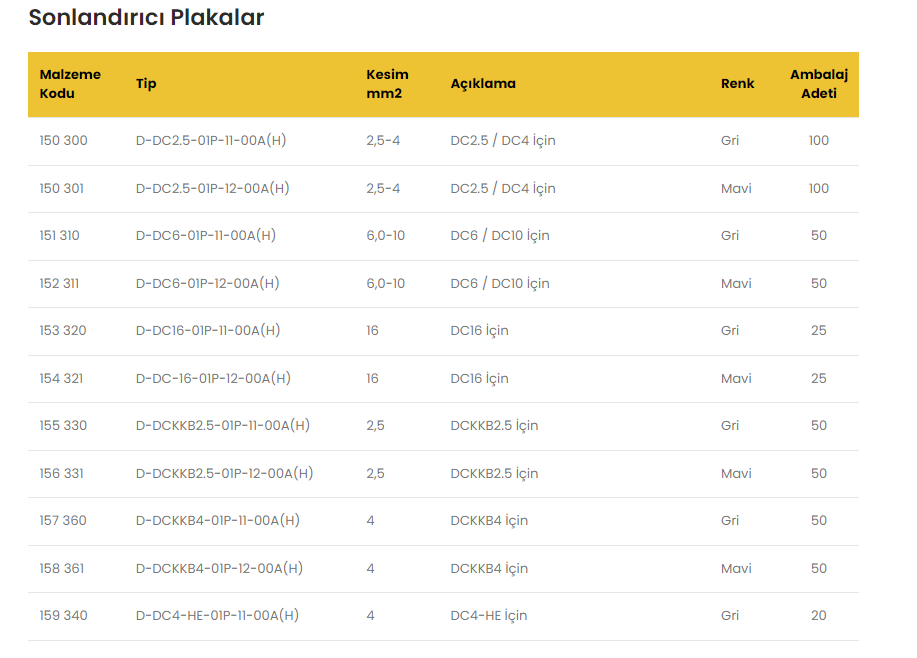This screenshot has height=658, width=917.
Task: Click type D-DC6-01P-11-00A(H)
Action: [205, 236]
